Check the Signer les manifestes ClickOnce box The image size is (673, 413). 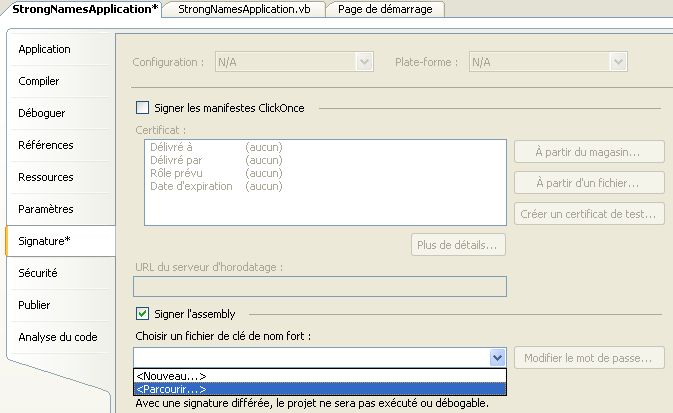(142, 108)
